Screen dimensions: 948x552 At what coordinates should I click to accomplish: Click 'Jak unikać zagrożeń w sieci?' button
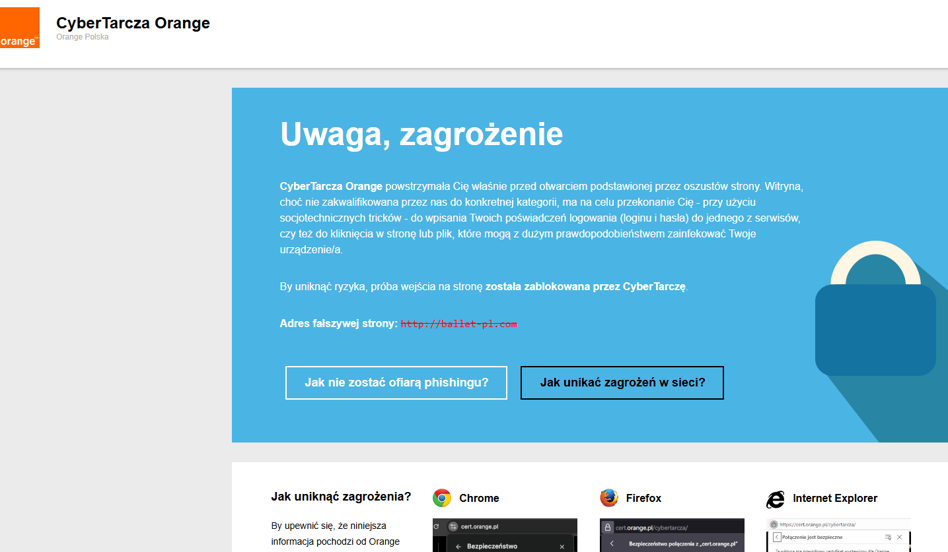point(622,383)
